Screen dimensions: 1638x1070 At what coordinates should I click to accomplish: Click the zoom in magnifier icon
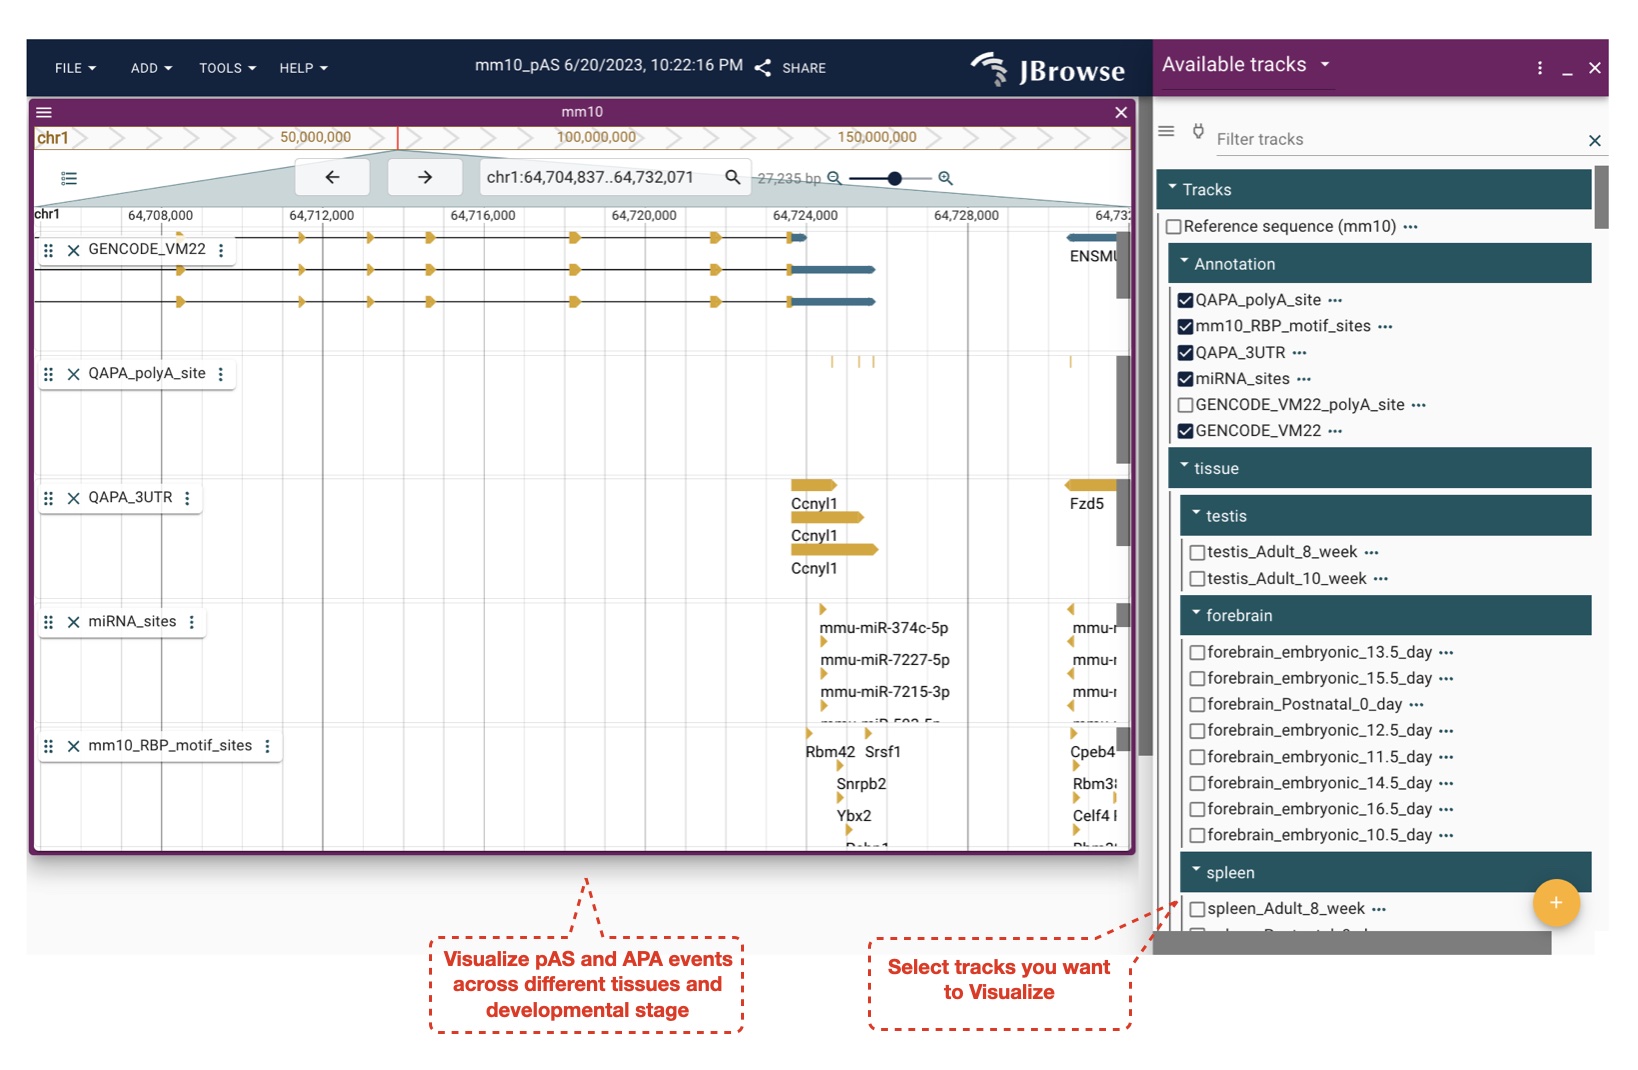[945, 178]
